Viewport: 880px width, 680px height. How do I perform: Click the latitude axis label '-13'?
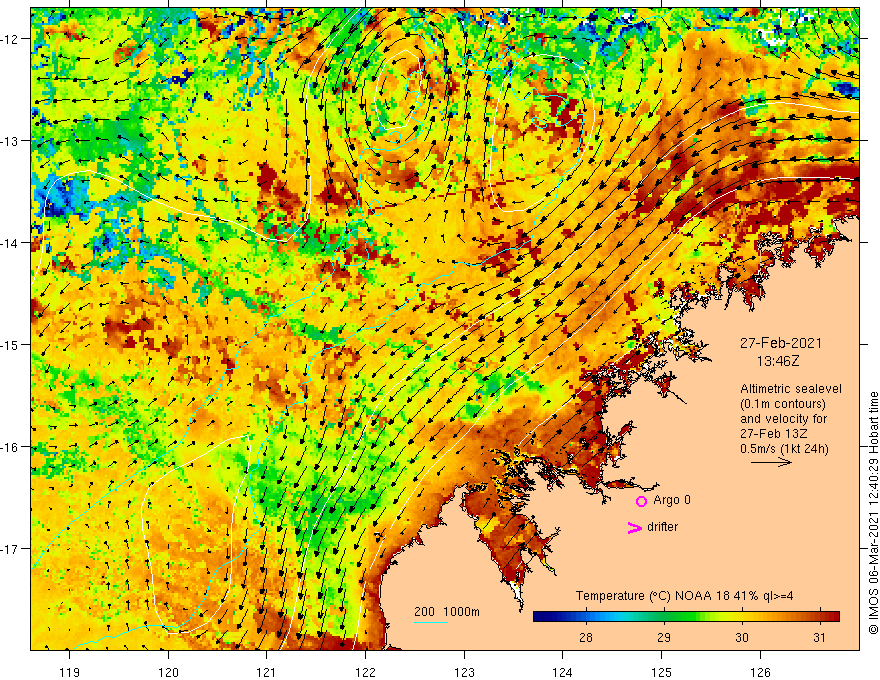point(10,141)
